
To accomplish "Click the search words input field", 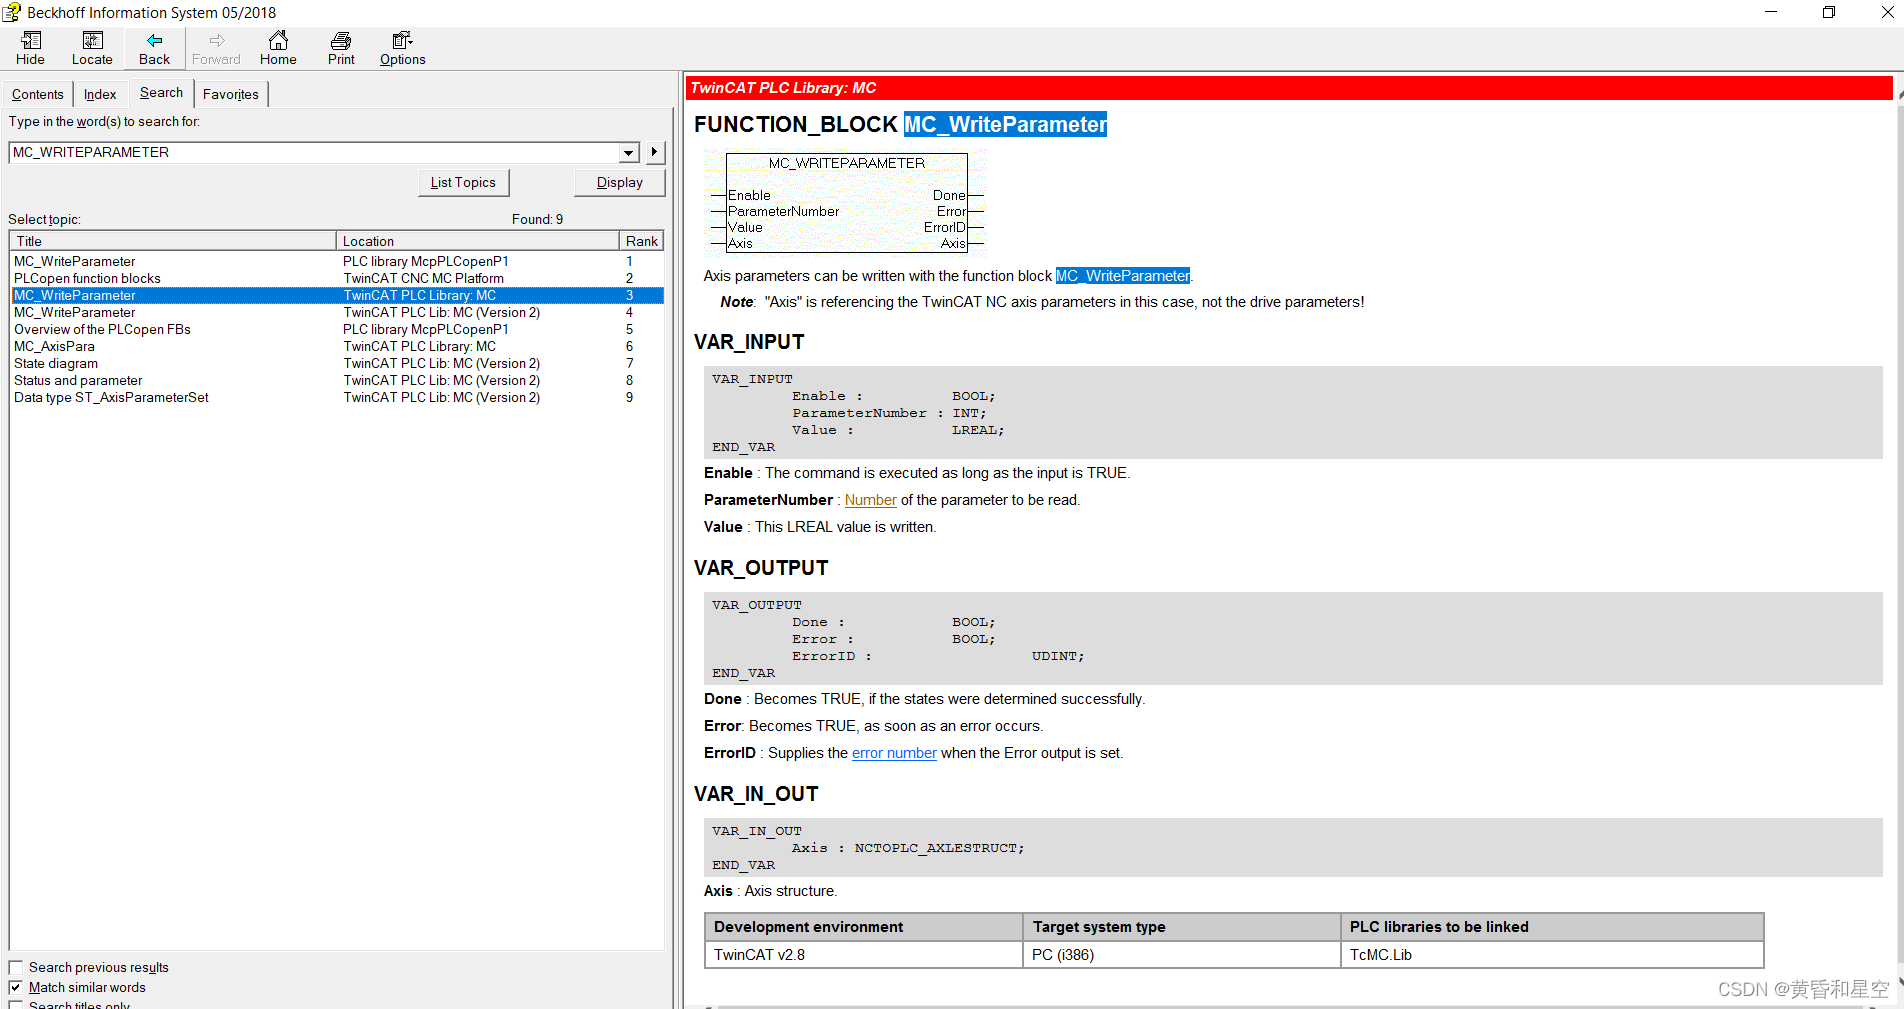I will click(314, 152).
